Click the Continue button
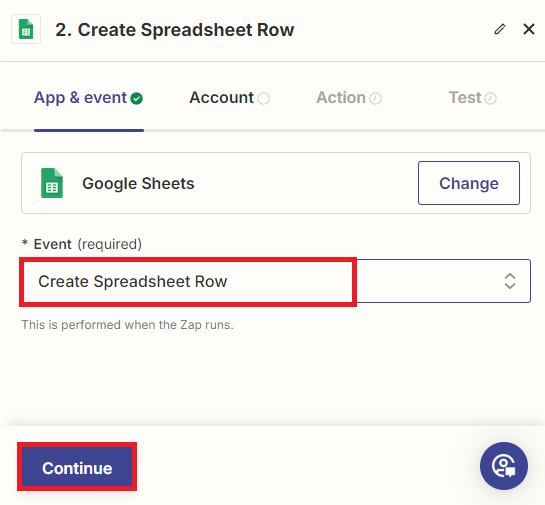Screen dimensions: 545x505 [77, 466]
